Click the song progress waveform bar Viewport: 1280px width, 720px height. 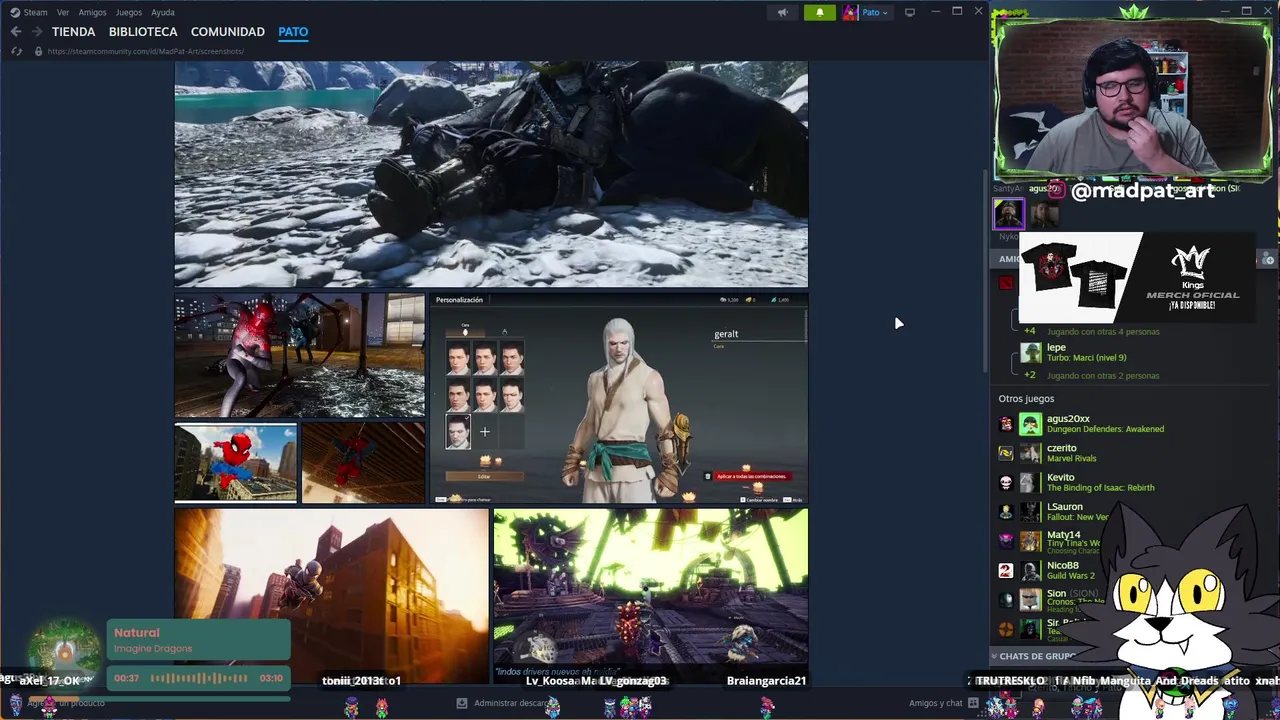[198, 678]
